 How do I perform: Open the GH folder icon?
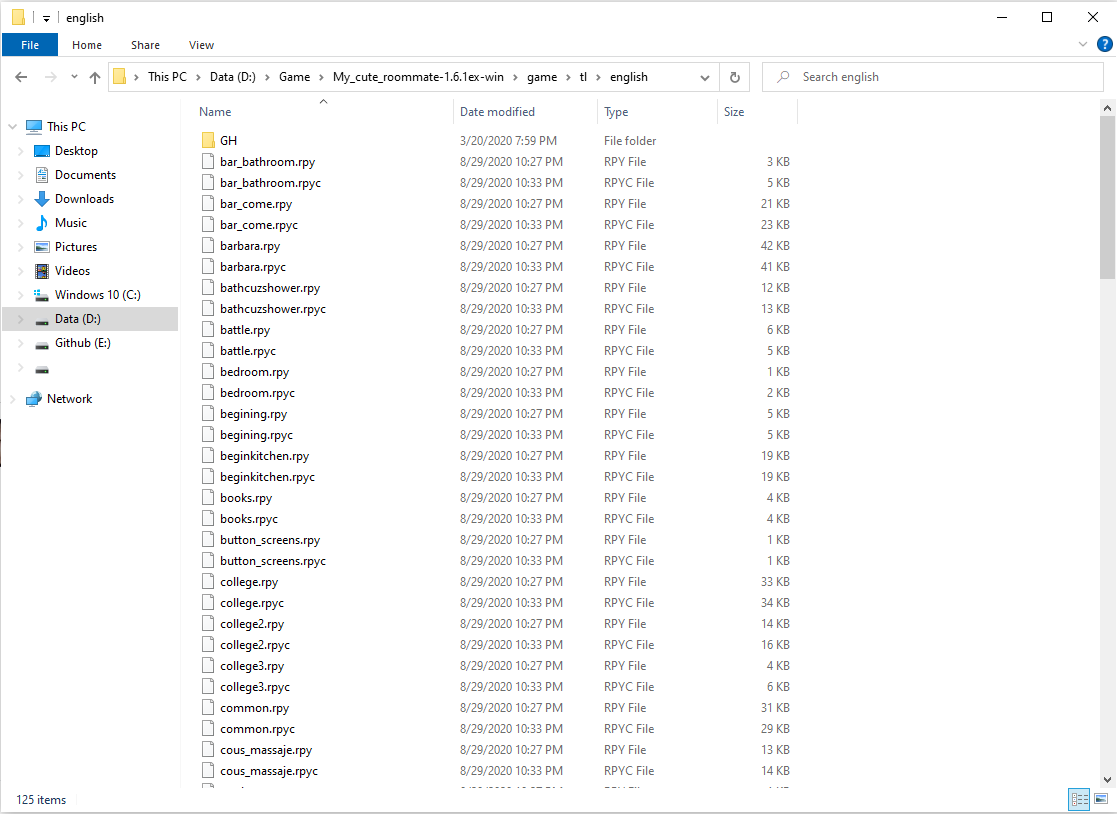coord(208,140)
